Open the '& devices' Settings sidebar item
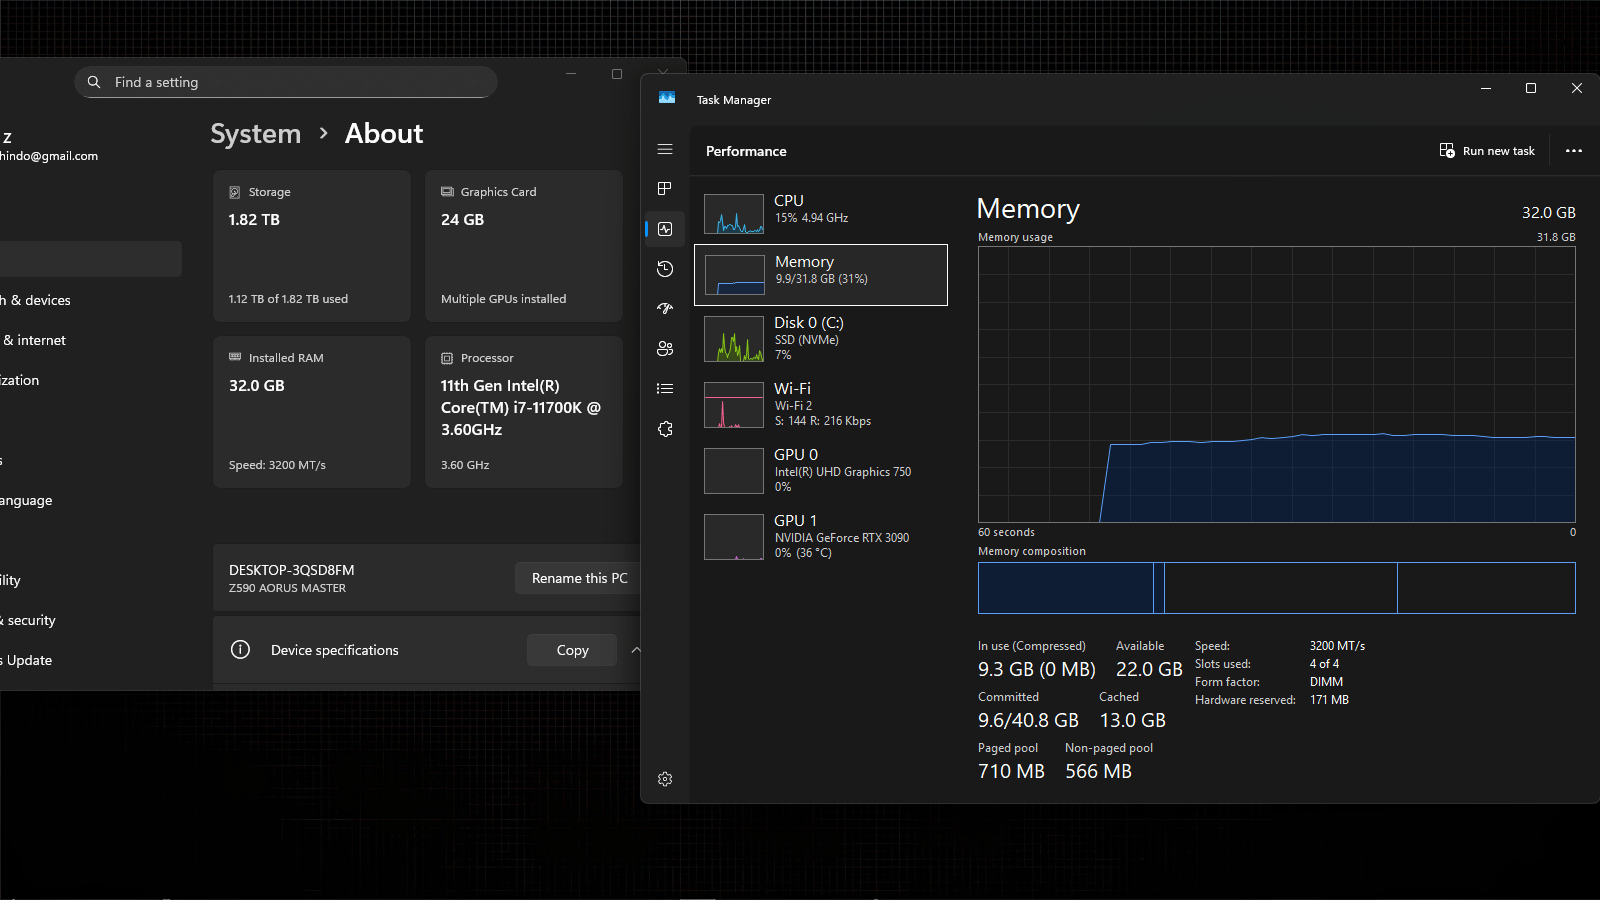 pos(90,300)
